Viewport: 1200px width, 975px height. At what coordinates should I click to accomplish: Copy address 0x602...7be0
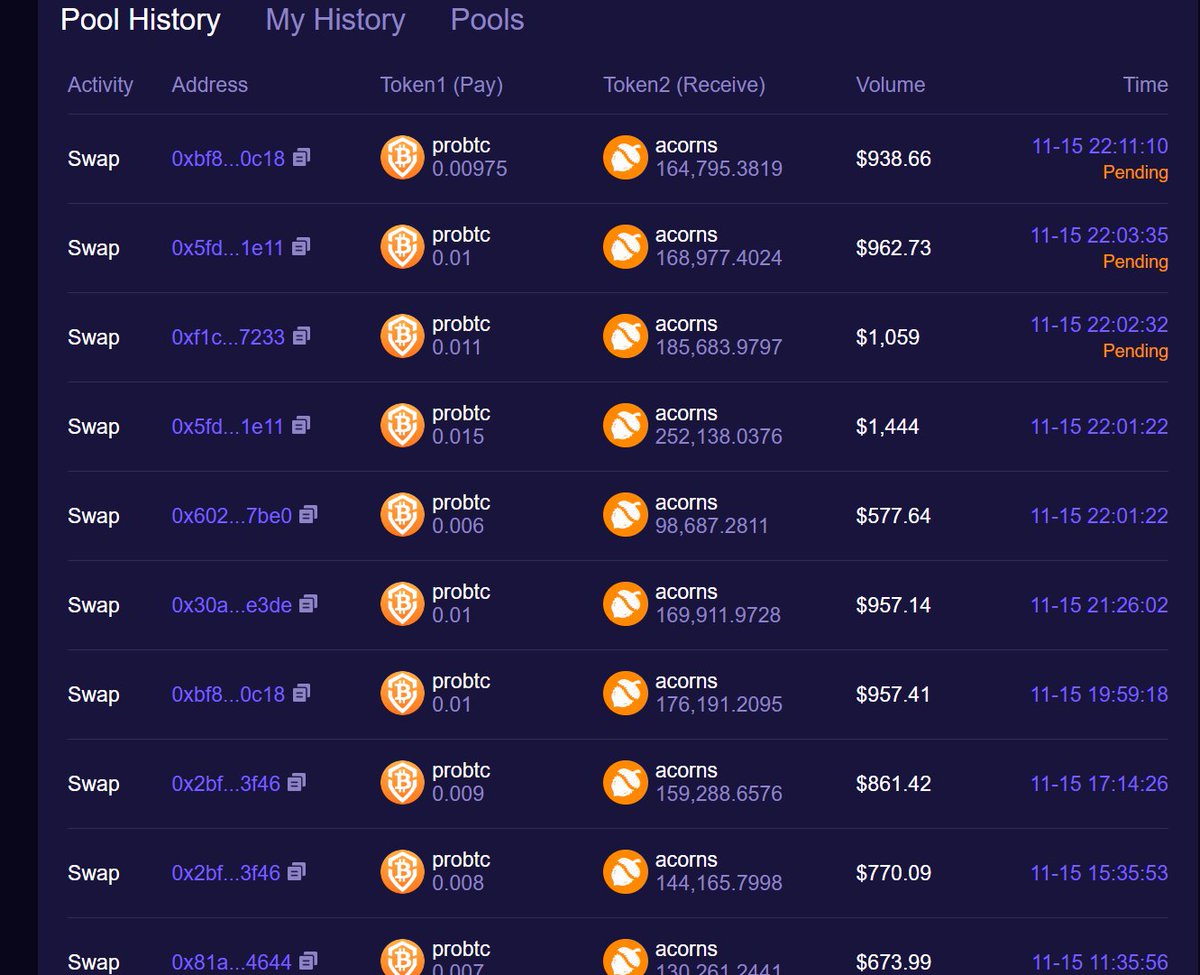(308, 514)
